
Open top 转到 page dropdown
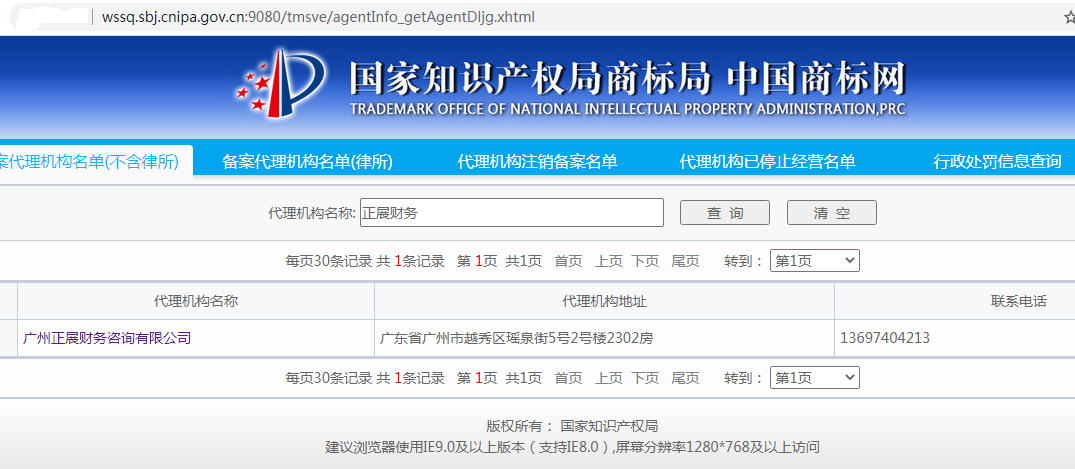click(814, 261)
